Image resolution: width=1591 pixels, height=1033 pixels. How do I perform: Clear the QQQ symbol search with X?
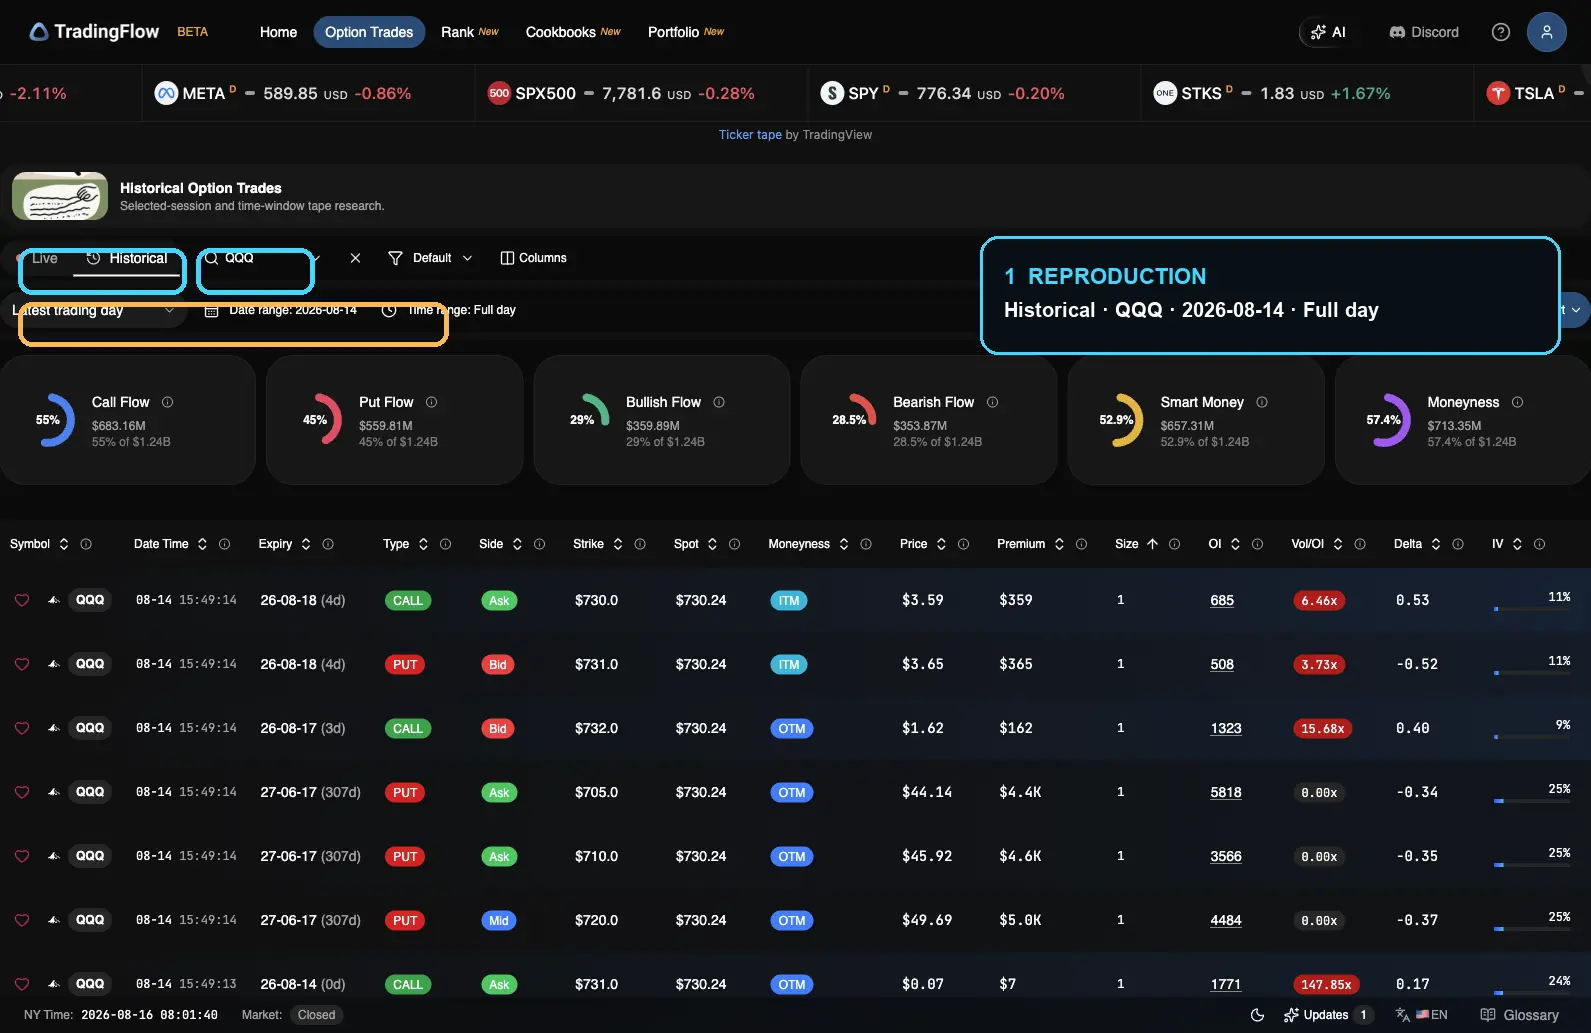(x=355, y=258)
